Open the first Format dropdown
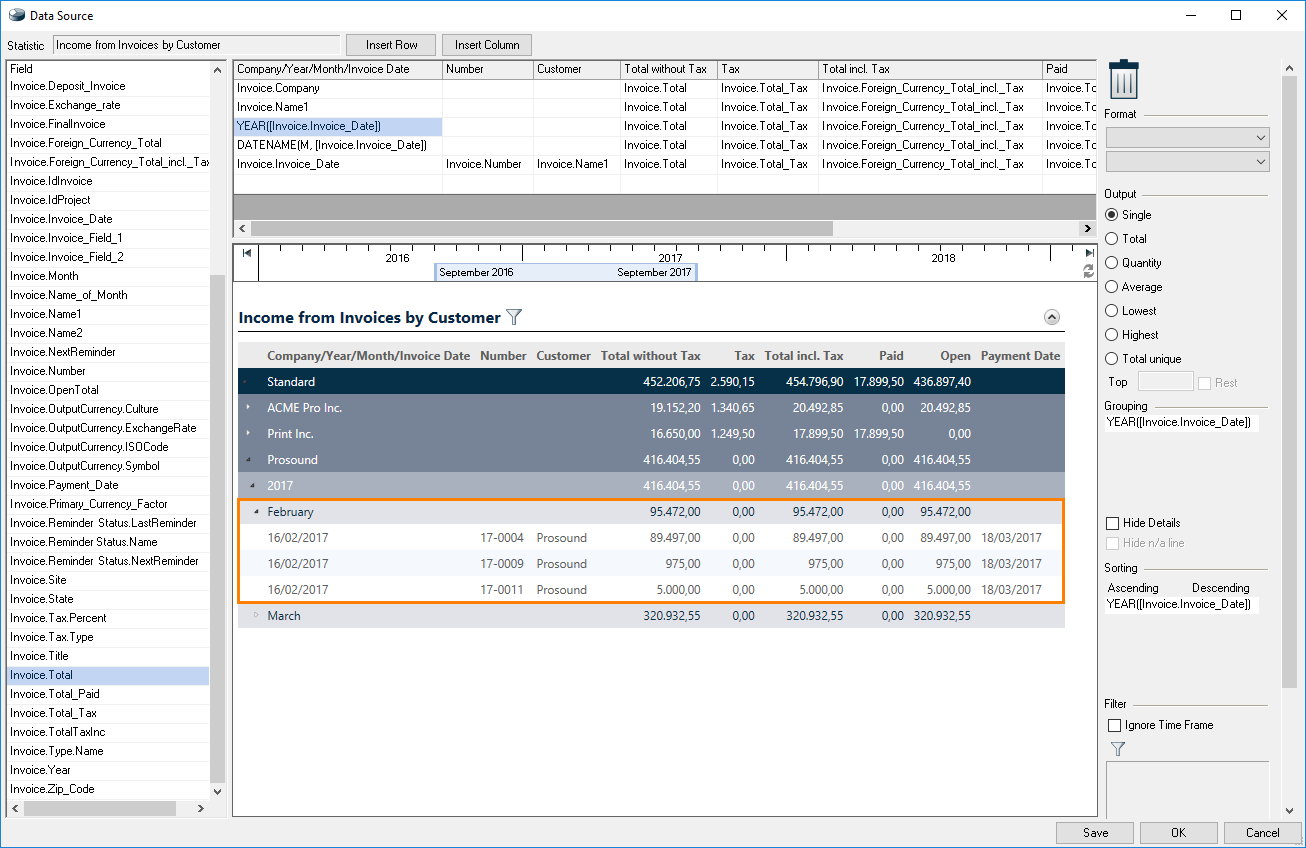 [1187, 137]
